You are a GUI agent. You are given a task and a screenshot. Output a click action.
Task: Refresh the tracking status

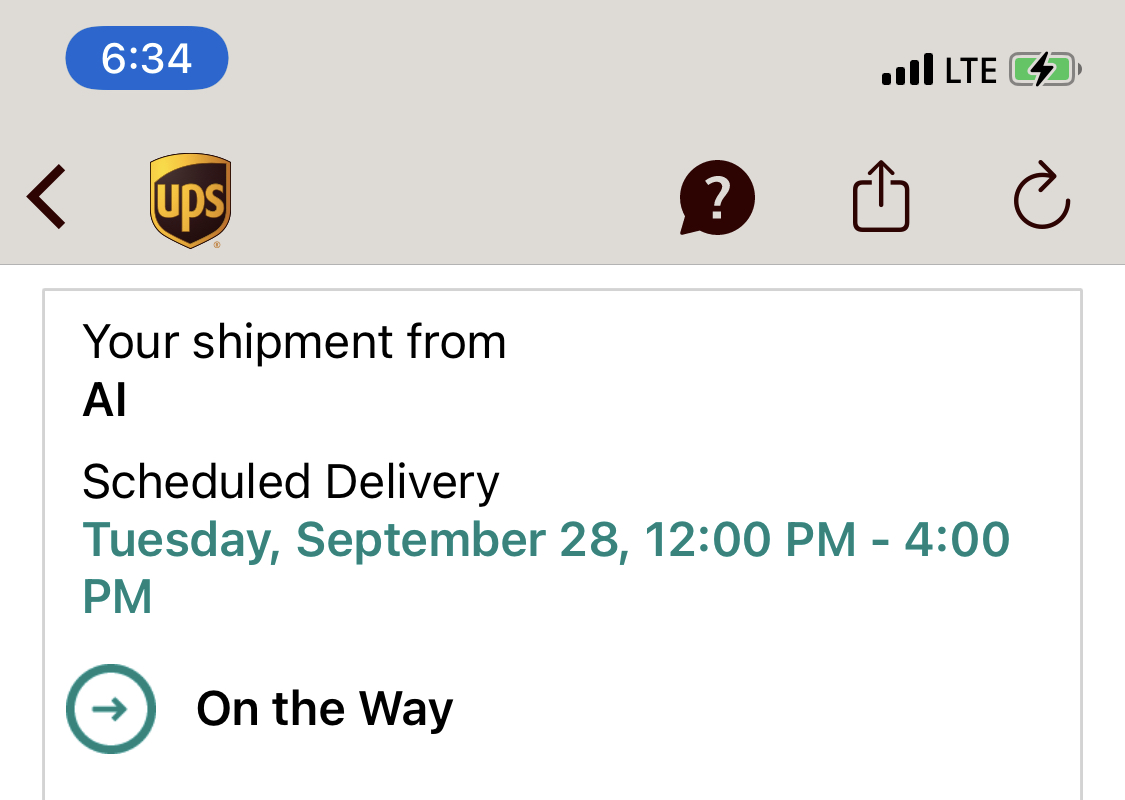click(1042, 196)
